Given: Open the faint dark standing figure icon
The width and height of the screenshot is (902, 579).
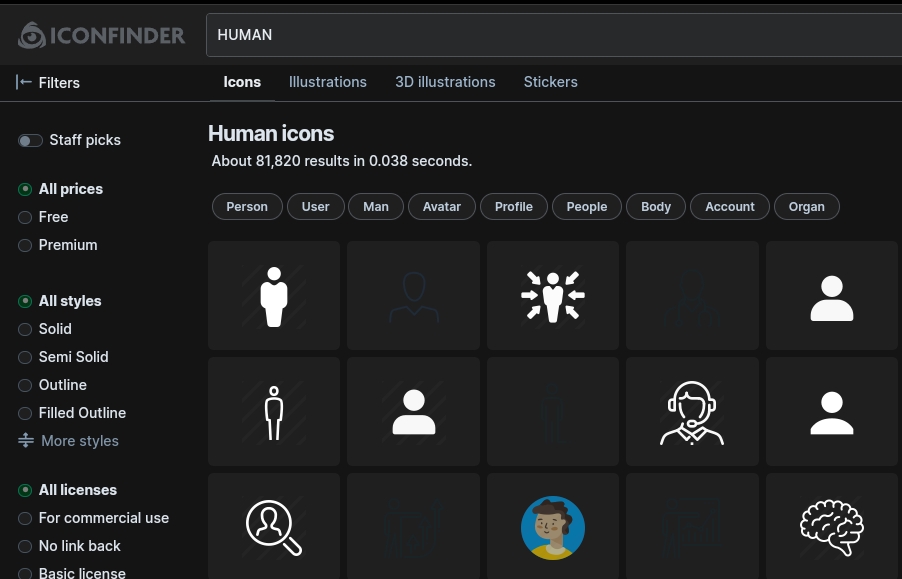Looking at the screenshot, I should [553, 412].
